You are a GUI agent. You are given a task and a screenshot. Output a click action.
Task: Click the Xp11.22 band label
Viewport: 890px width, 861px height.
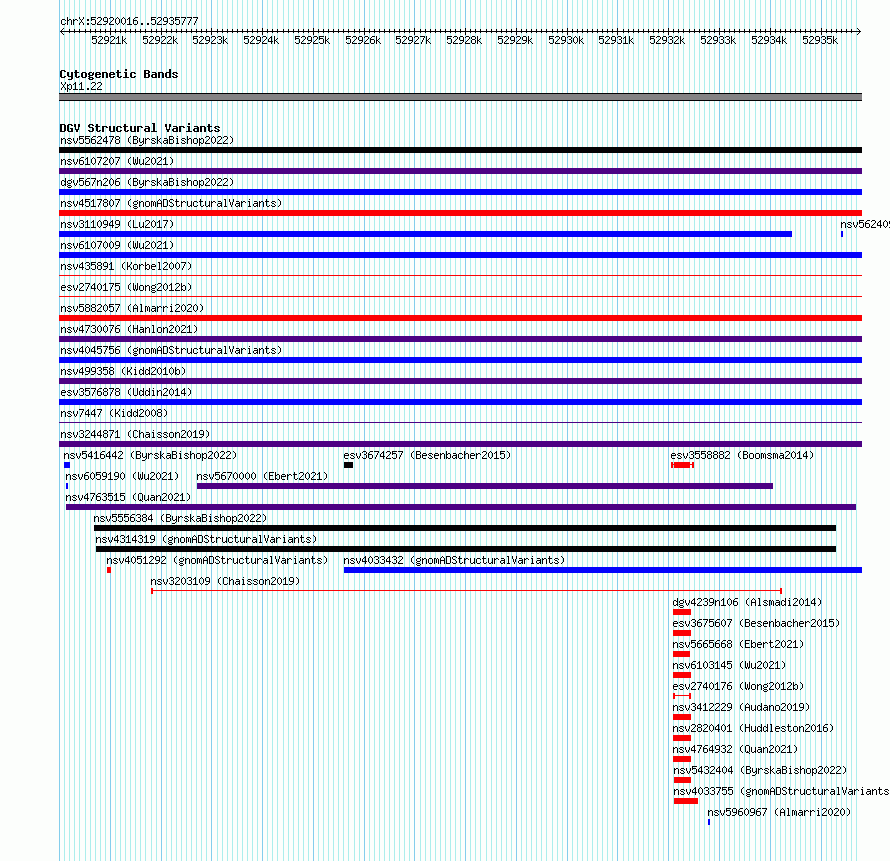(81, 86)
